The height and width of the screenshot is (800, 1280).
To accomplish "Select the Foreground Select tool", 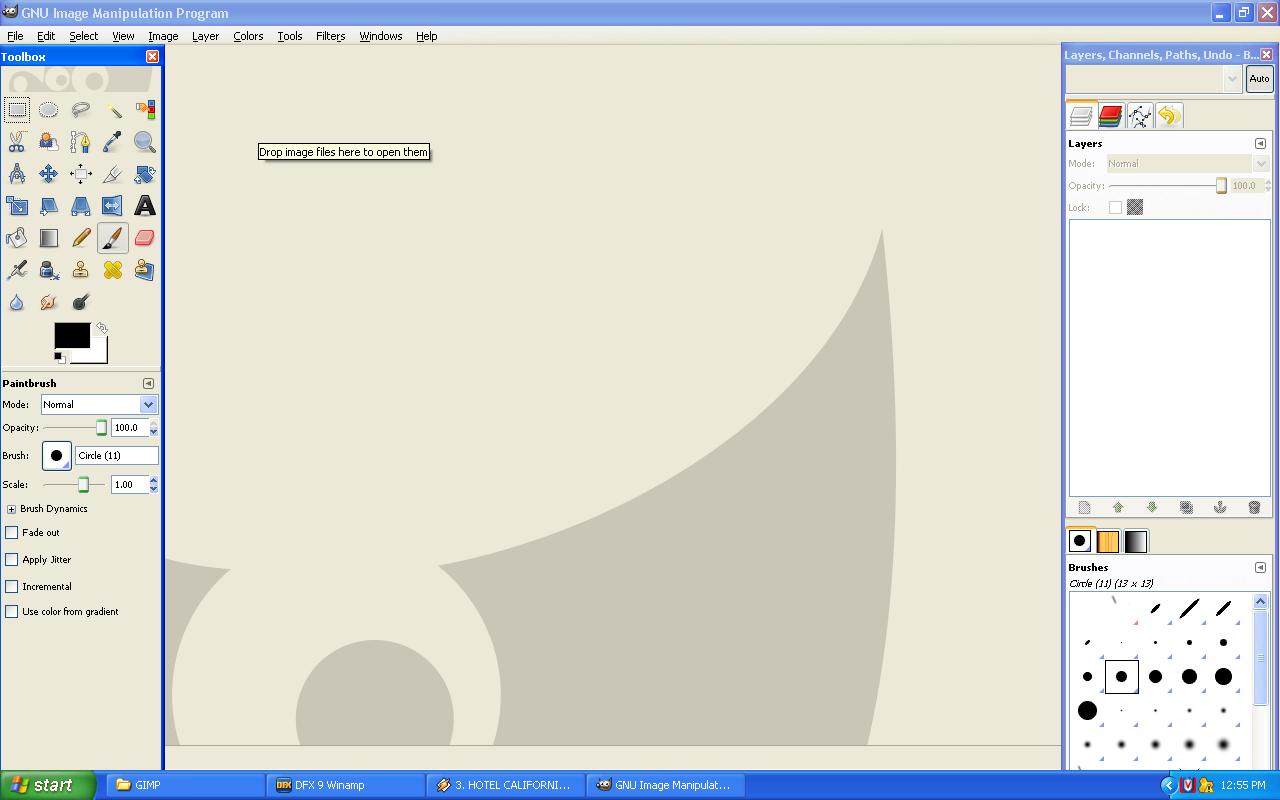I will pyautogui.click(x=49, y=142).
